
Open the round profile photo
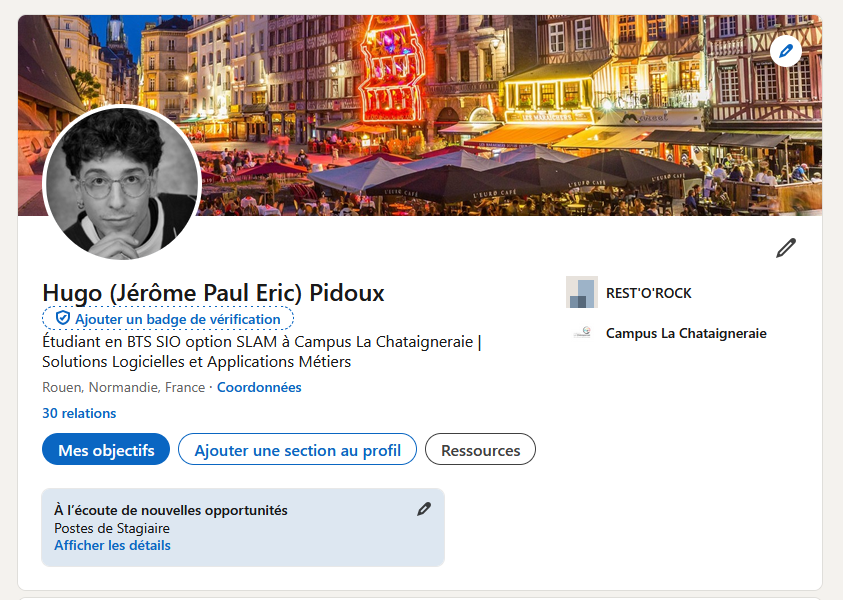122,183
